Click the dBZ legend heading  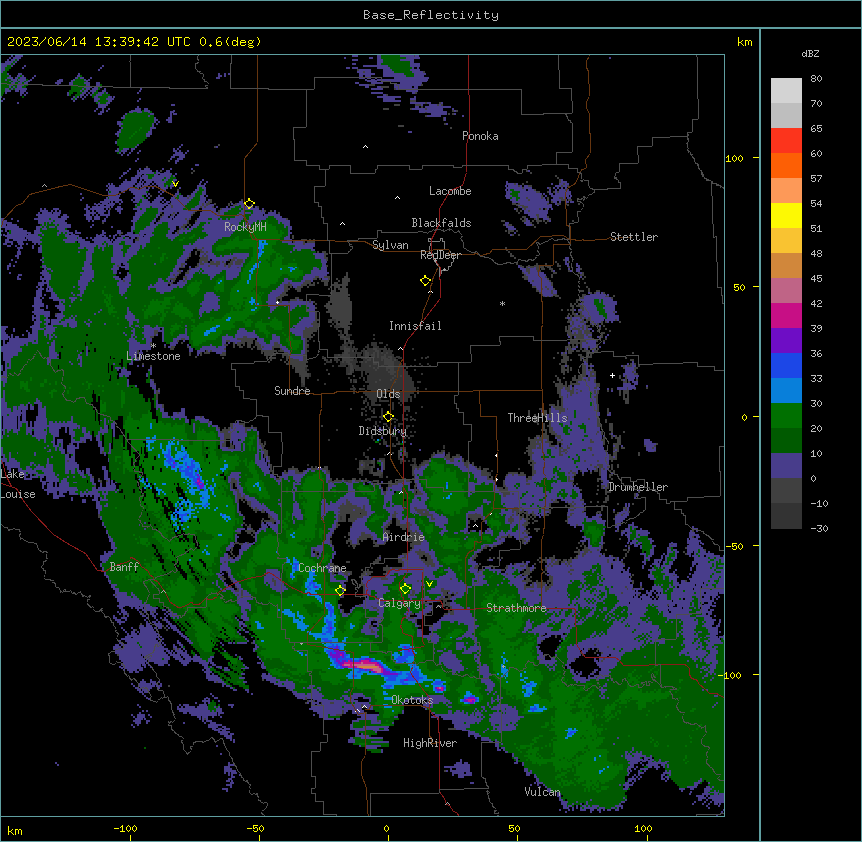click(810, 54)
